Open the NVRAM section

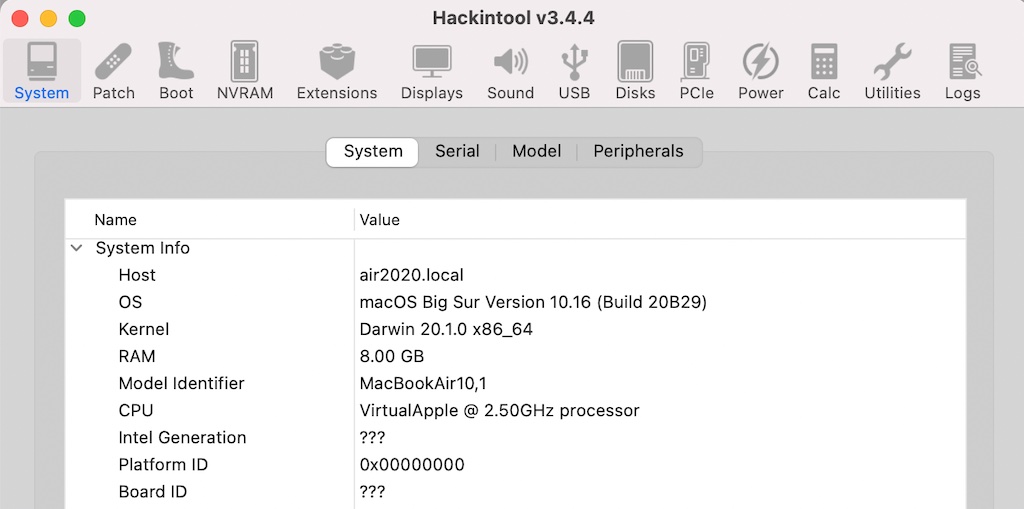[x=245, y=71]
